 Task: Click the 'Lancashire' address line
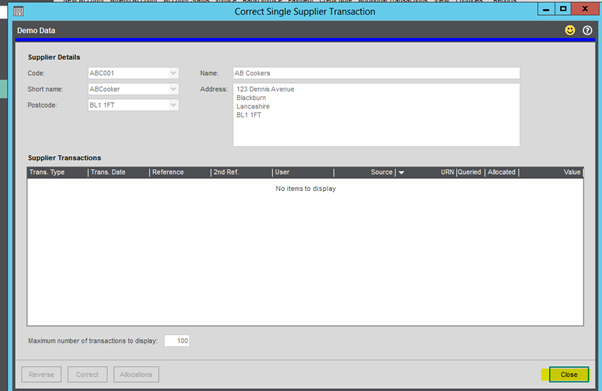coord(253,106)
